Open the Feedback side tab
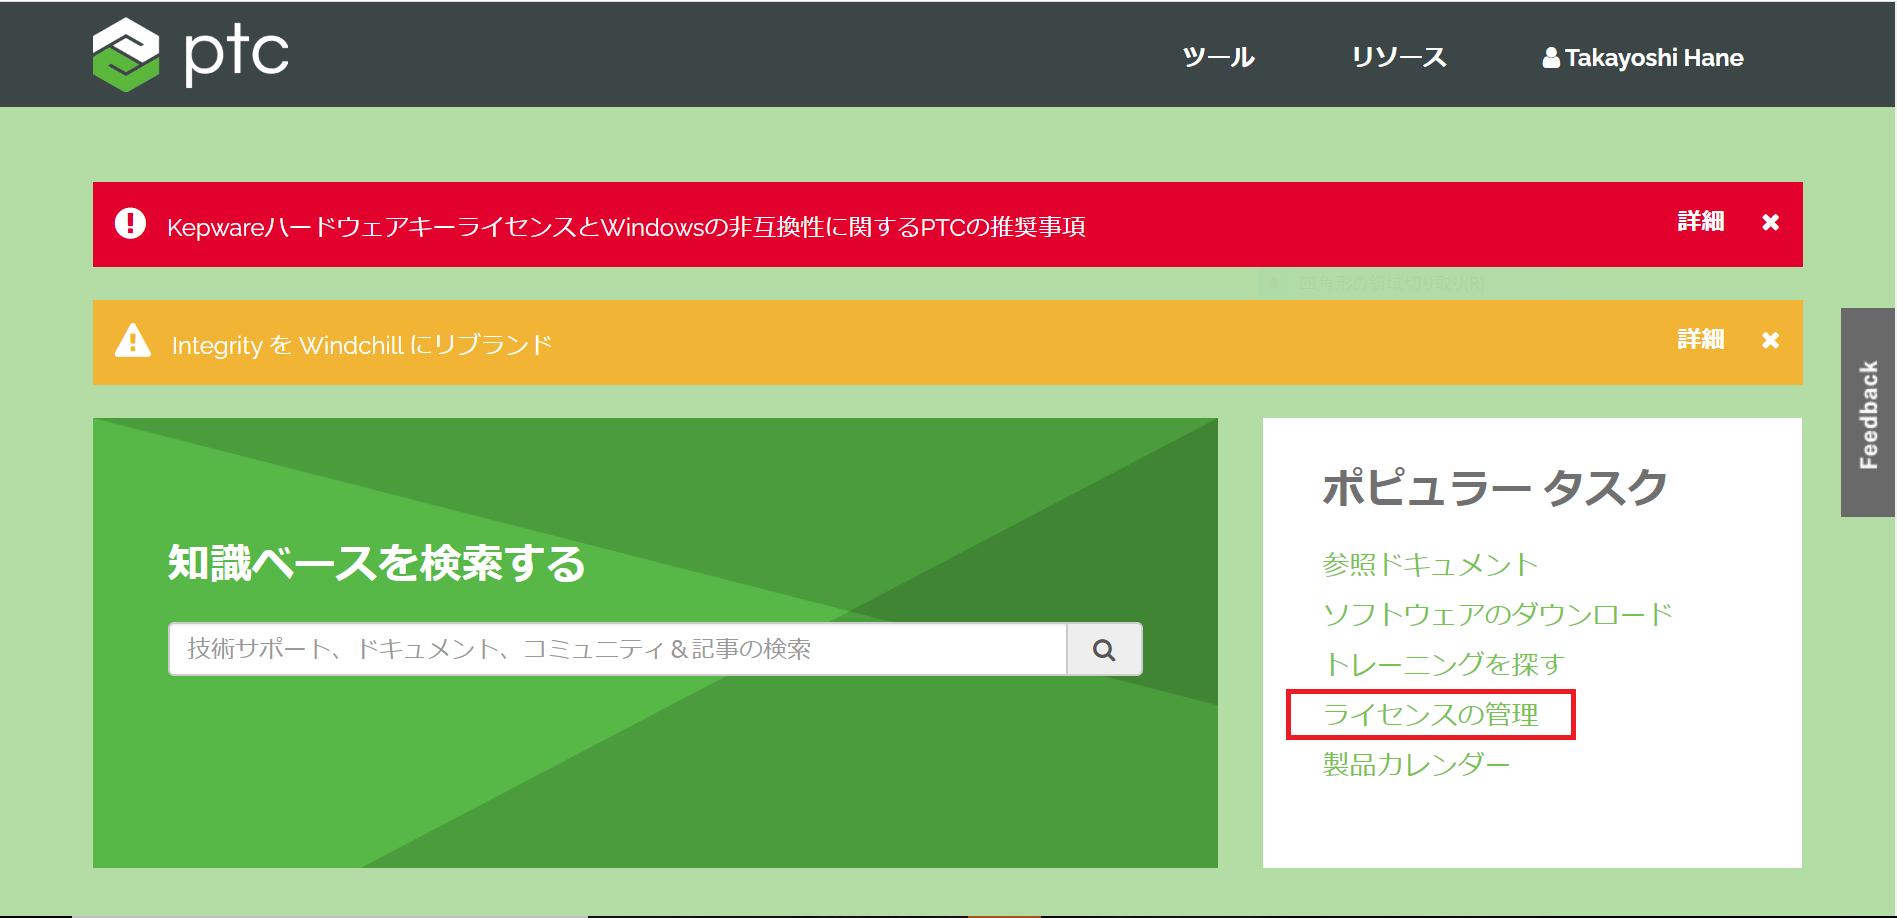The width and height of the screenshot is (1897, 918). click(x=1868, y=413)
